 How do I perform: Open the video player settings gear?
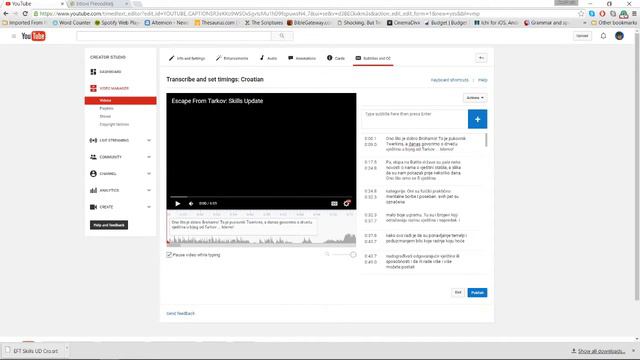347,204
